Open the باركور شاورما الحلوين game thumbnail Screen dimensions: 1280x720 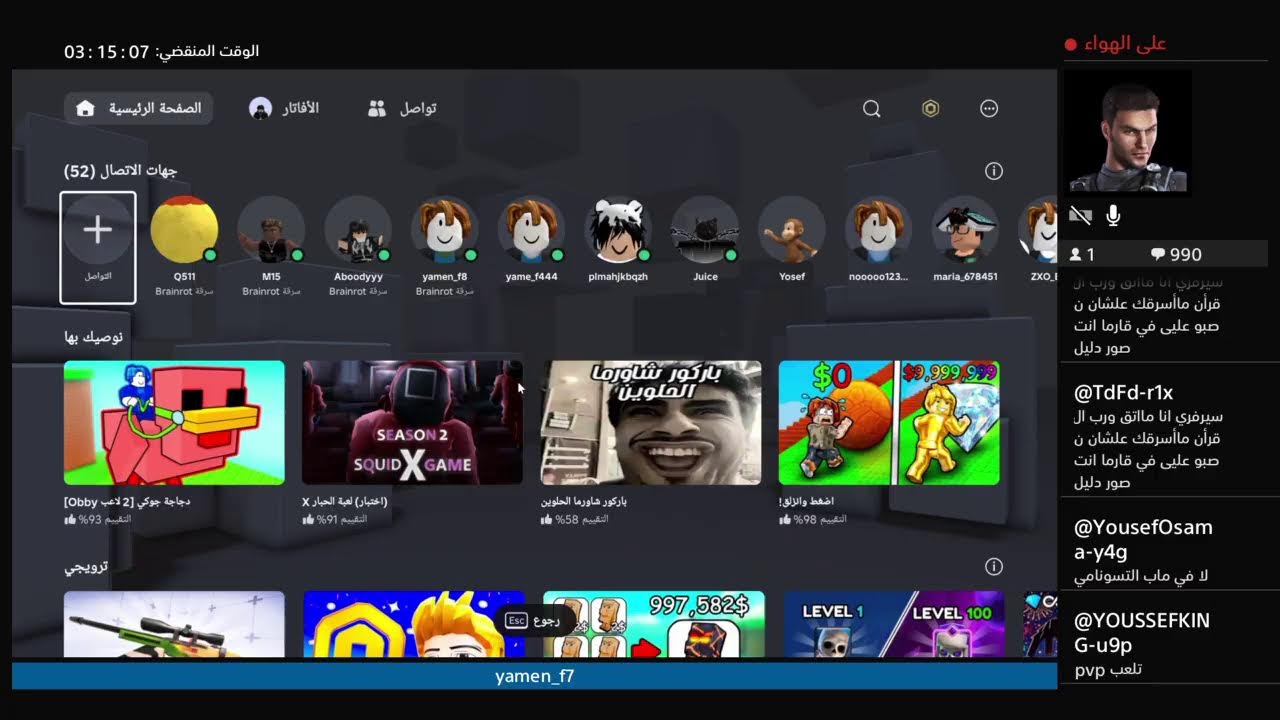651,423
